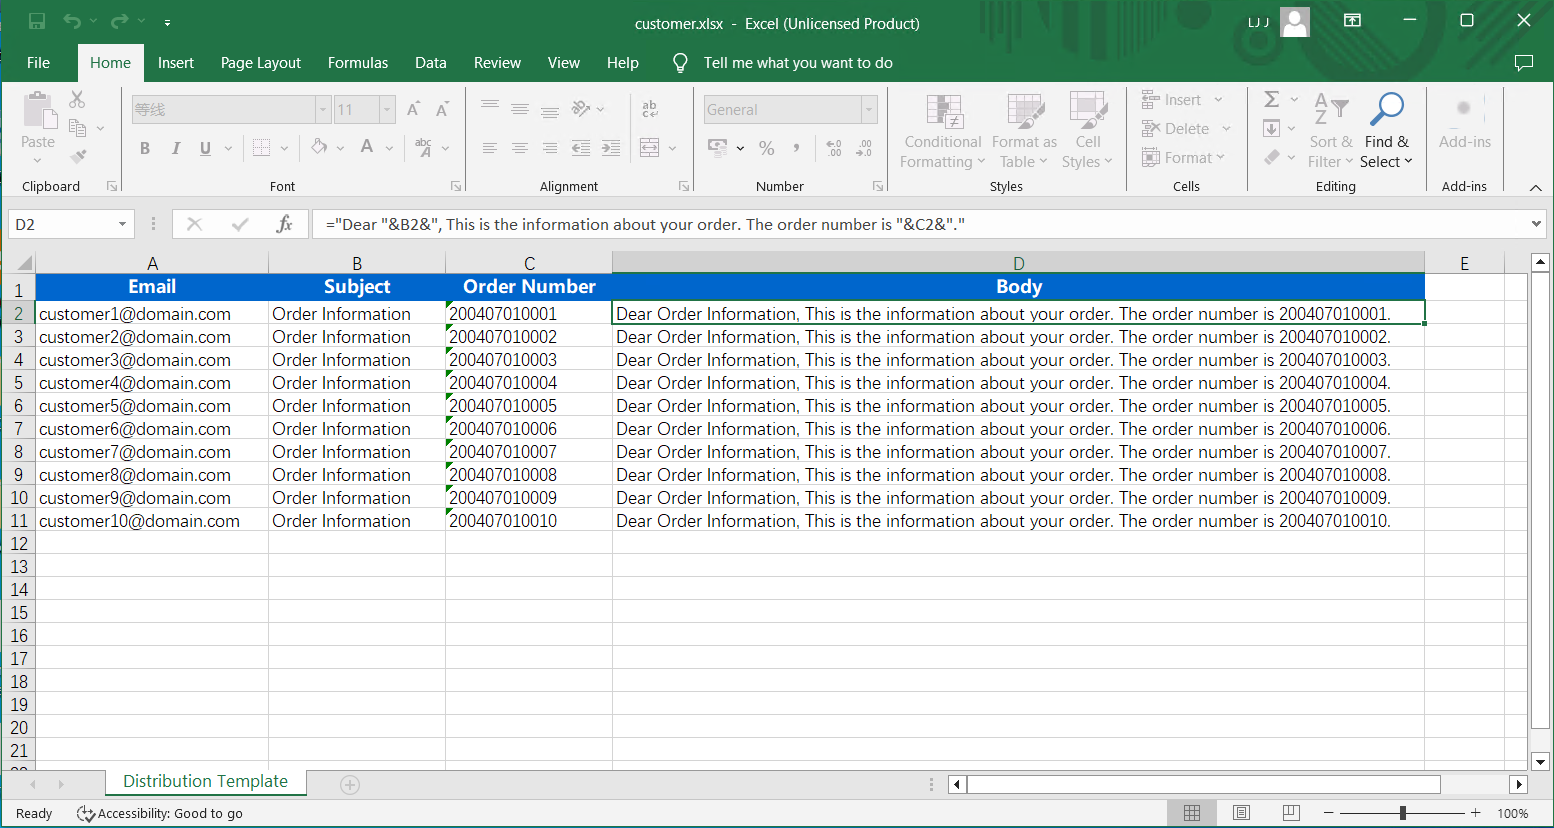Expand the Name Box dropdown arrow
The width and height of the screenshot is (1554, 828).
pos(122,224)
